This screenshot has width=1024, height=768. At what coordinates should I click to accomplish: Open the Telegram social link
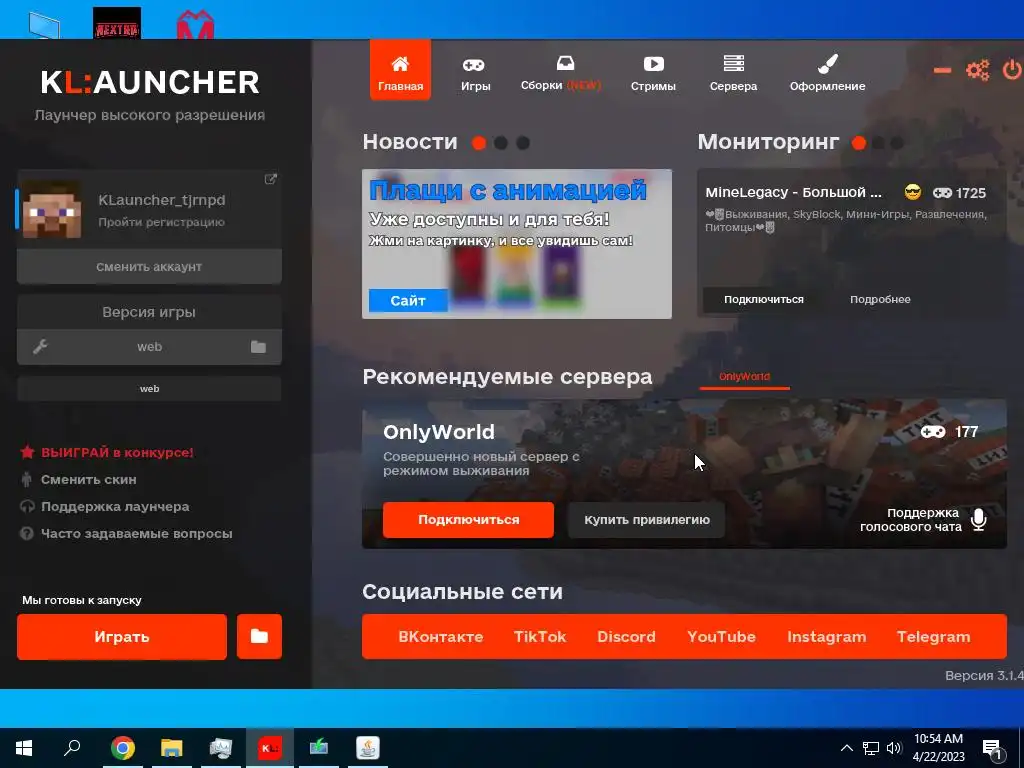pyautogui.click(x=933, y=637)
